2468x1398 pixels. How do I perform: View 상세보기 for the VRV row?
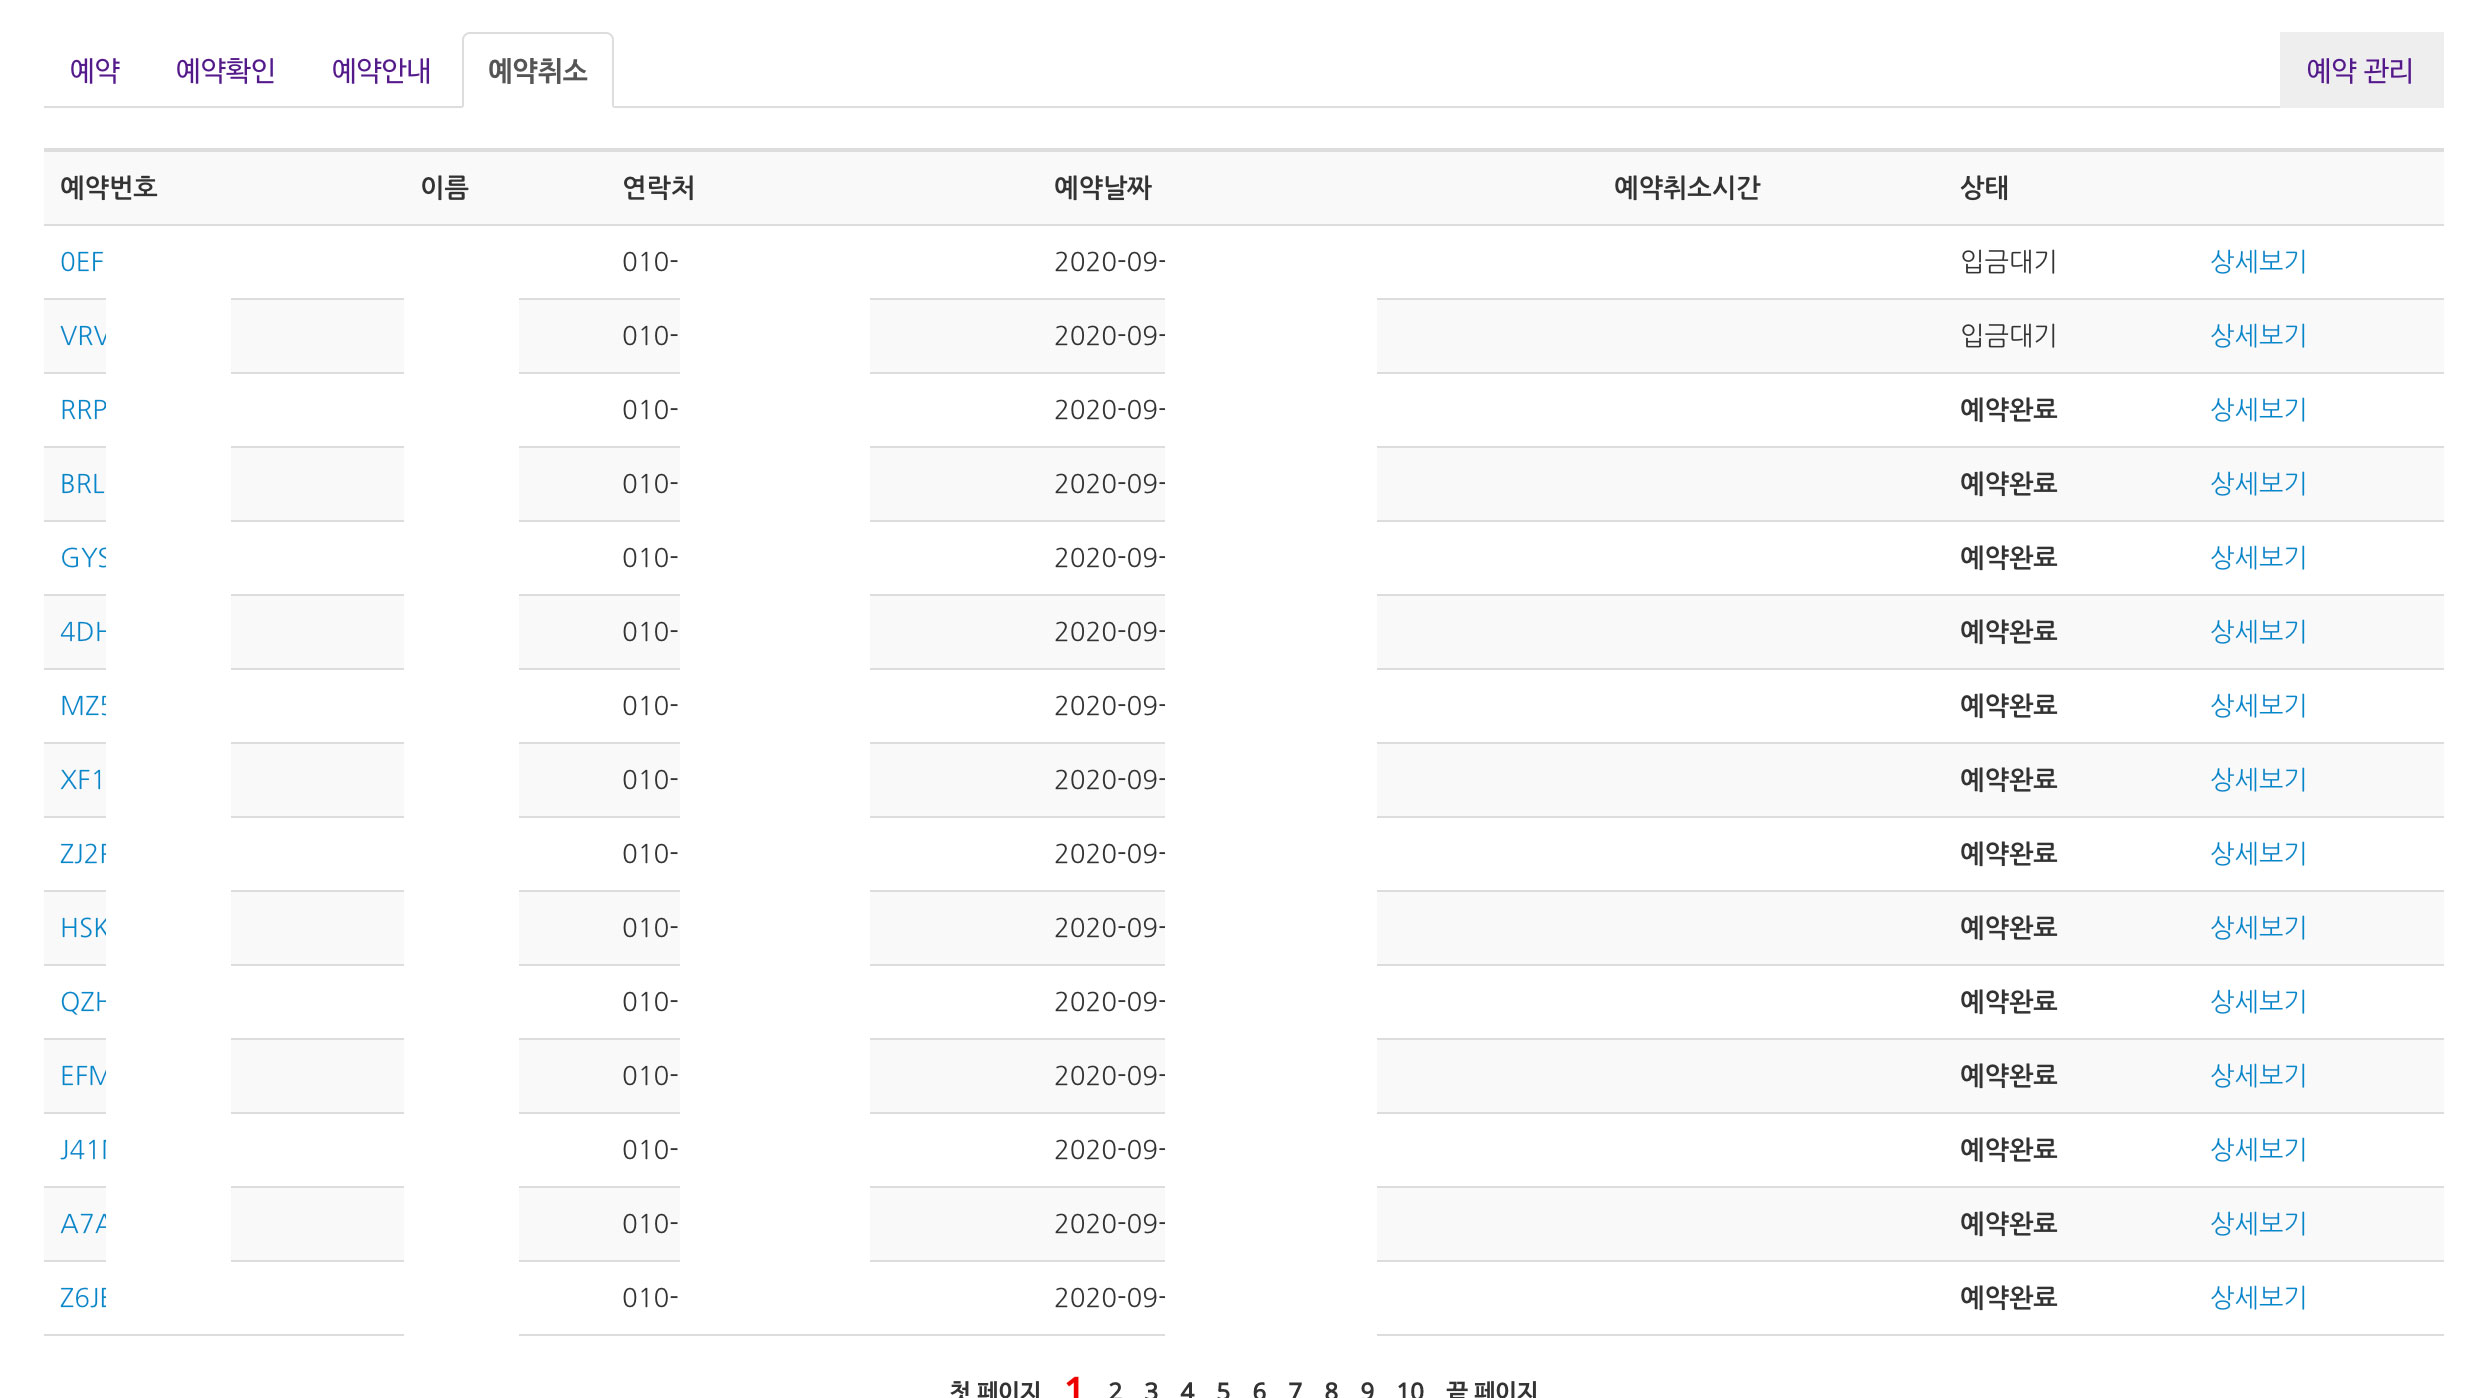(x=2258, y=336)
